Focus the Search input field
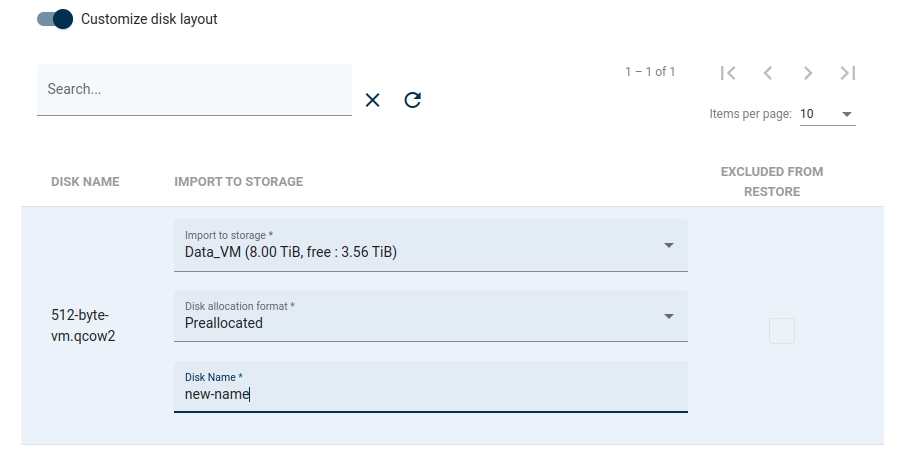The height and width of the screenshot is (455, 904). pyautogui.click(x=194, y=89)
